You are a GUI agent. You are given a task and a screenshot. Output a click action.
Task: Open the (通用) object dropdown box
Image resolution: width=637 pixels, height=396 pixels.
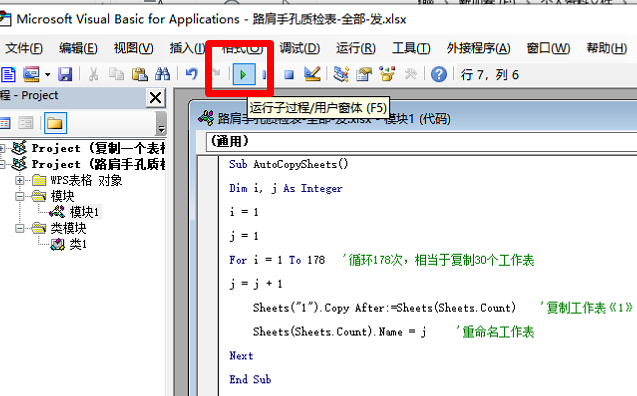click(x=421, y=142)
